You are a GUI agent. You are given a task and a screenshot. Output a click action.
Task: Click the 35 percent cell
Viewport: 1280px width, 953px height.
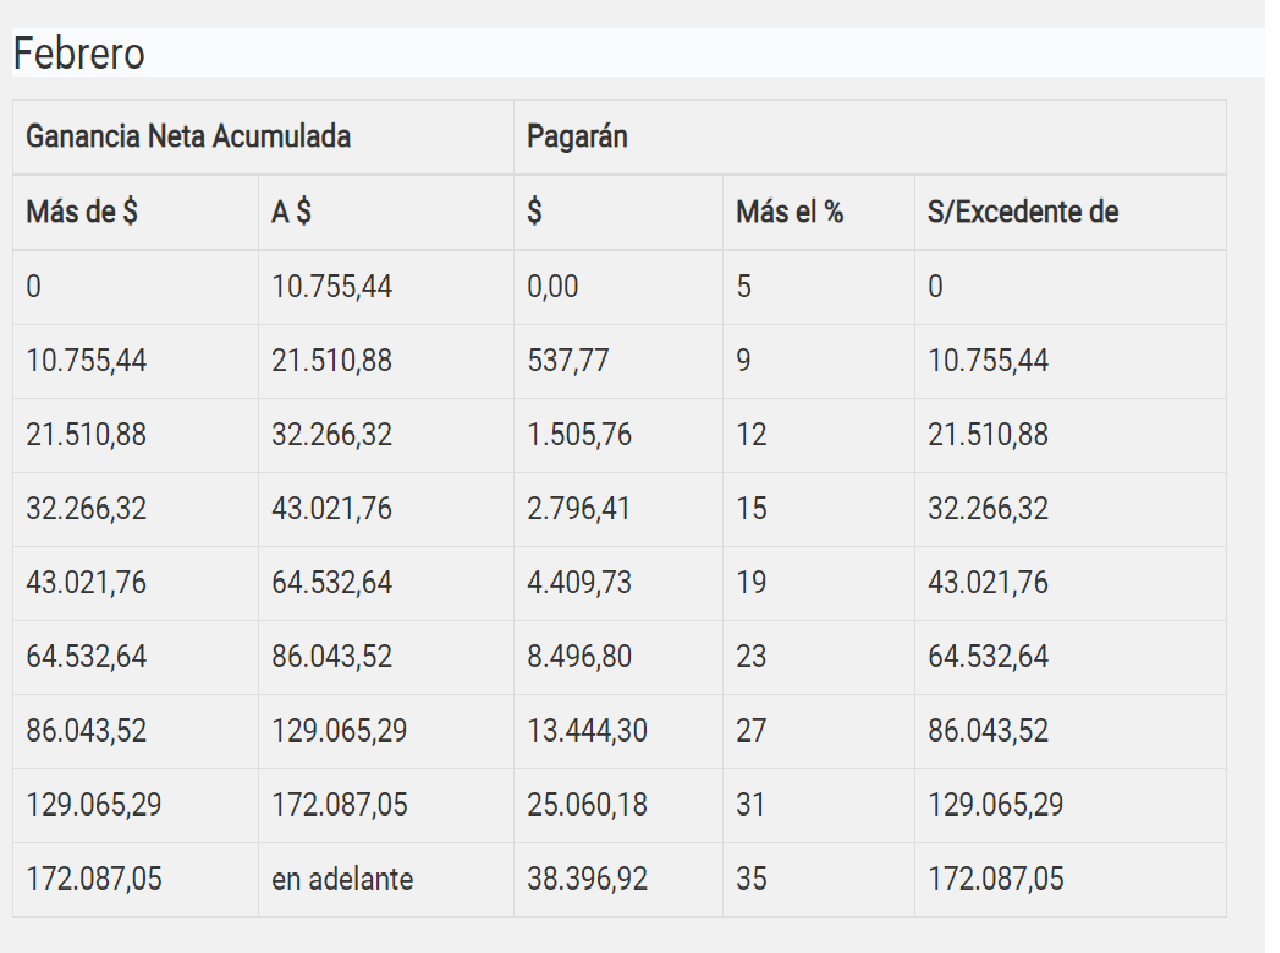pyautogui.click(x=751, y=878)
